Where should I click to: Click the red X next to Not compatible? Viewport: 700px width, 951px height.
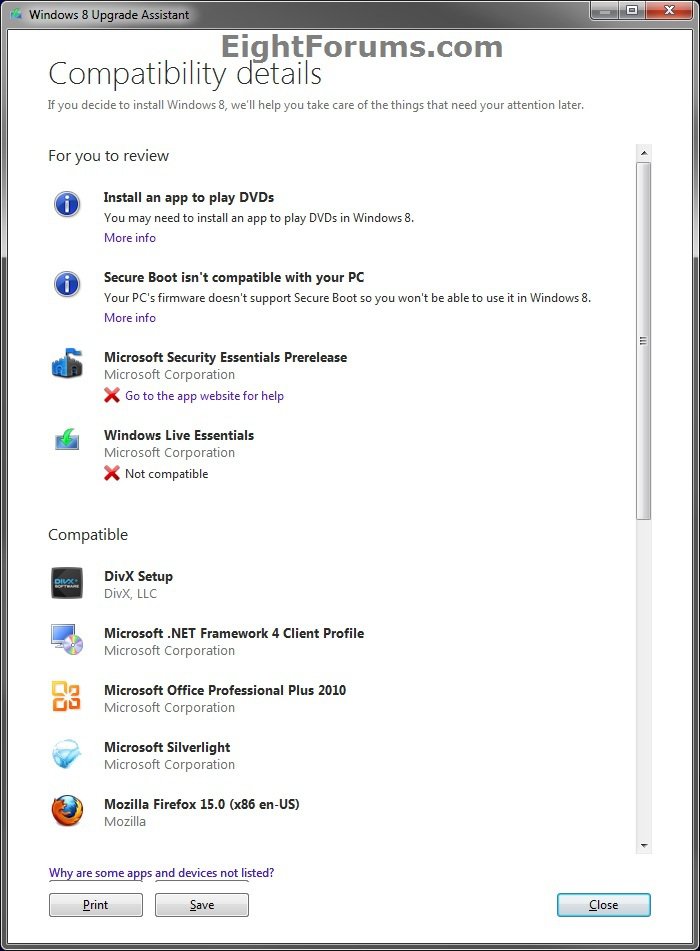[112, 473]
